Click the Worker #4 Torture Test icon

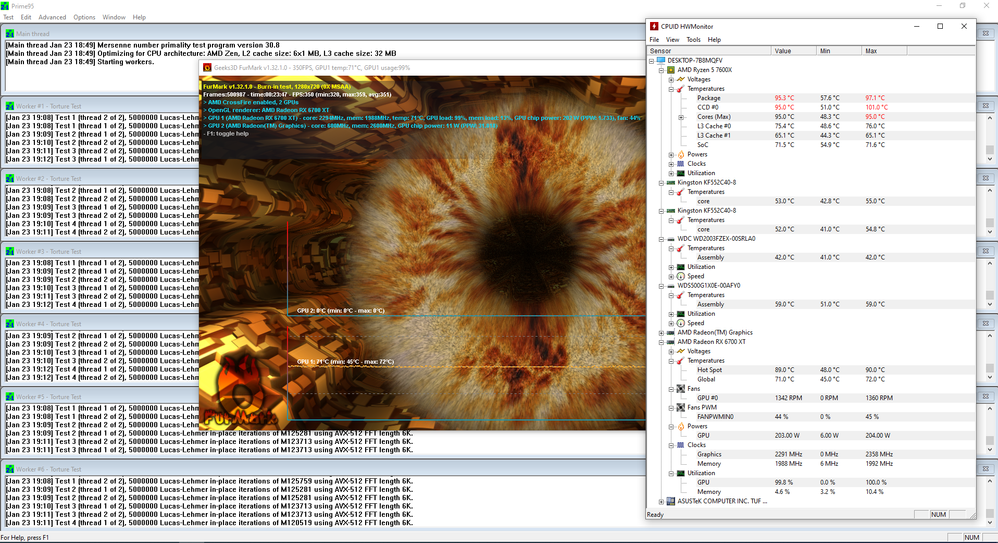(x=10, y=324)
